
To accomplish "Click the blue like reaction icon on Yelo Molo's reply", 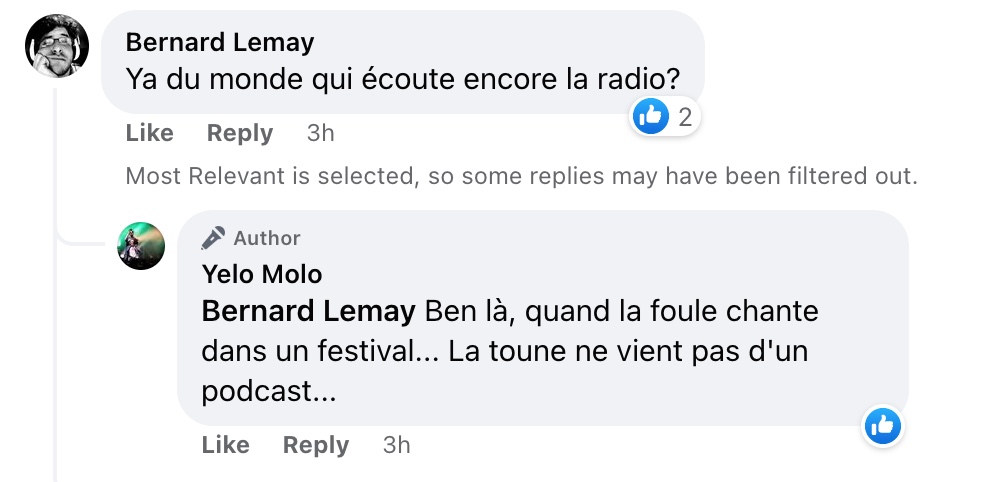I will (x=883, y=427).
